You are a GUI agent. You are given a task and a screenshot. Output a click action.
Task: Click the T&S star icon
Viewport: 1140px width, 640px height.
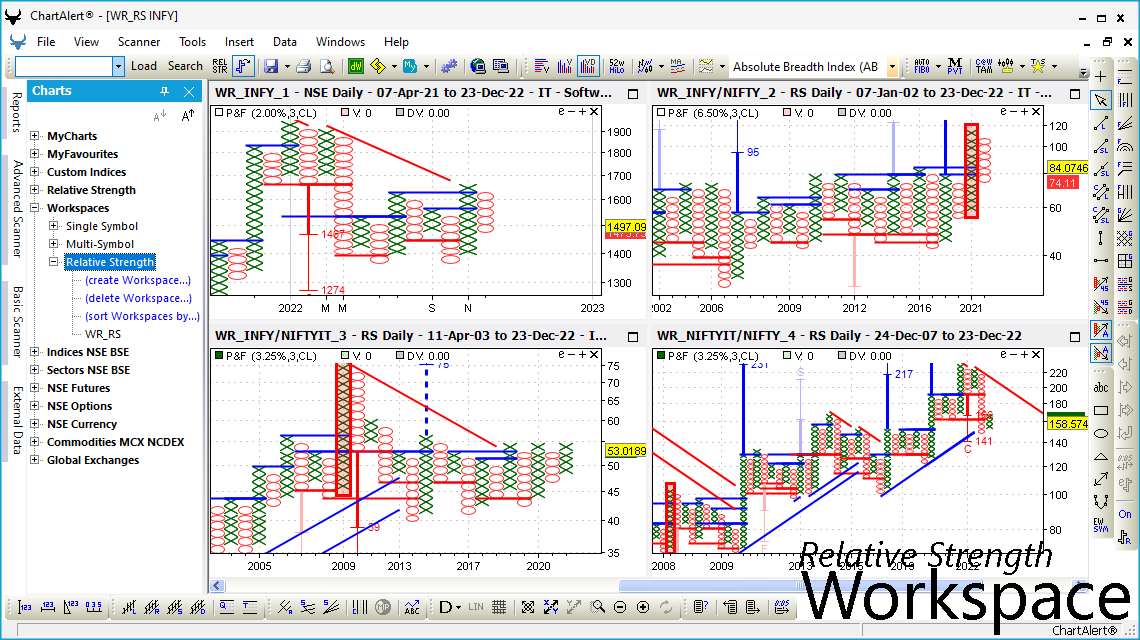click(1038, 66)
